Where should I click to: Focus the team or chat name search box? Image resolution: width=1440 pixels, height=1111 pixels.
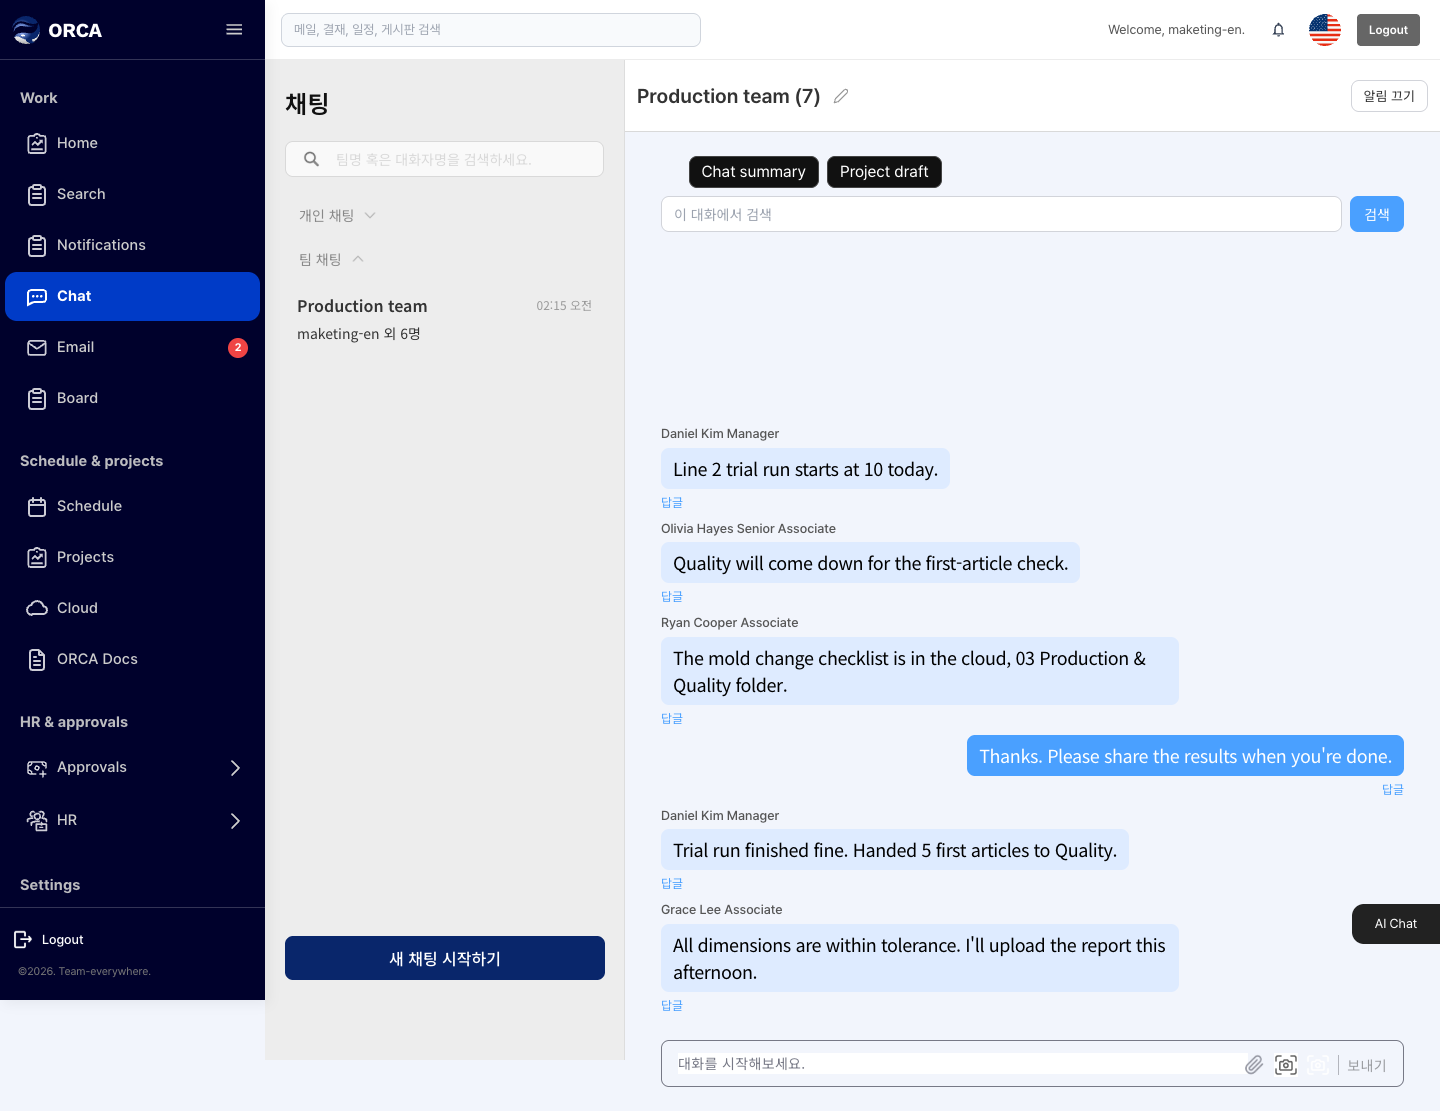445,159
